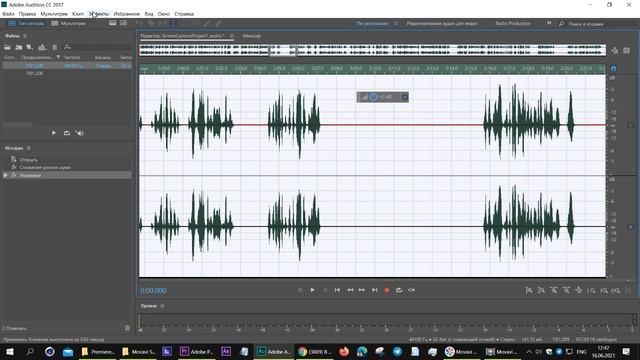Open the Мультитрек menu
This screenshot has width=640, height=360.
(54, 14)
